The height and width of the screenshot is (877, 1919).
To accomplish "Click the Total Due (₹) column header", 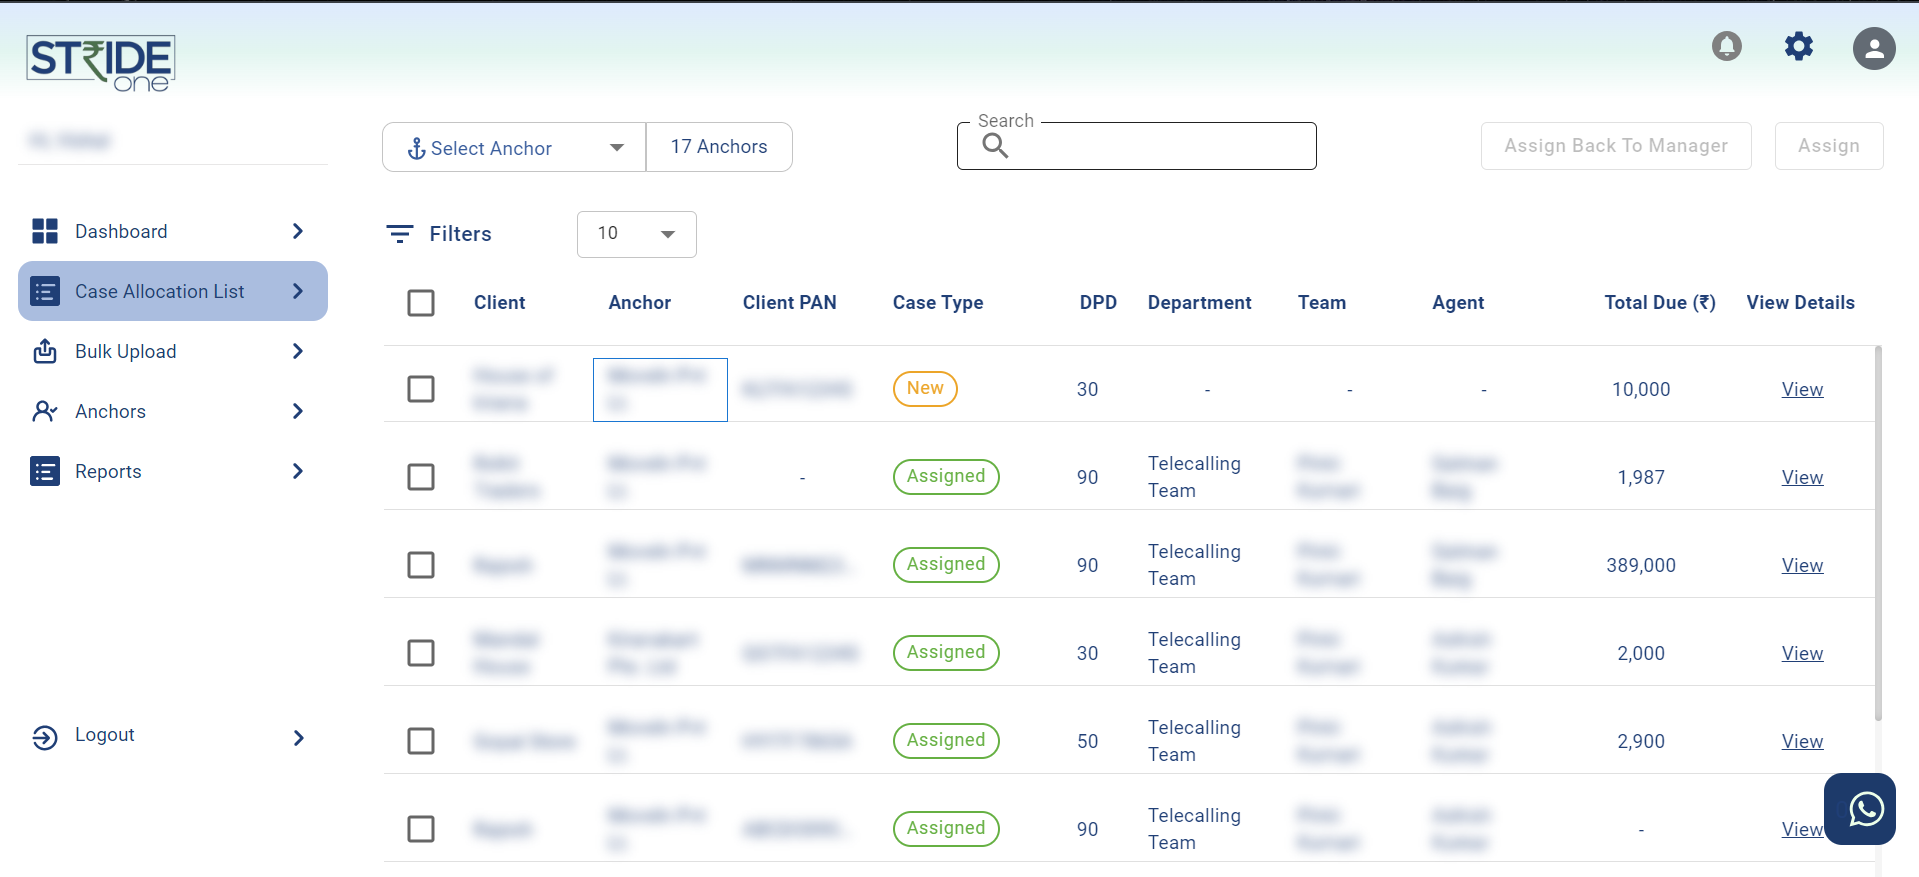I will (x=1660, y=303).
